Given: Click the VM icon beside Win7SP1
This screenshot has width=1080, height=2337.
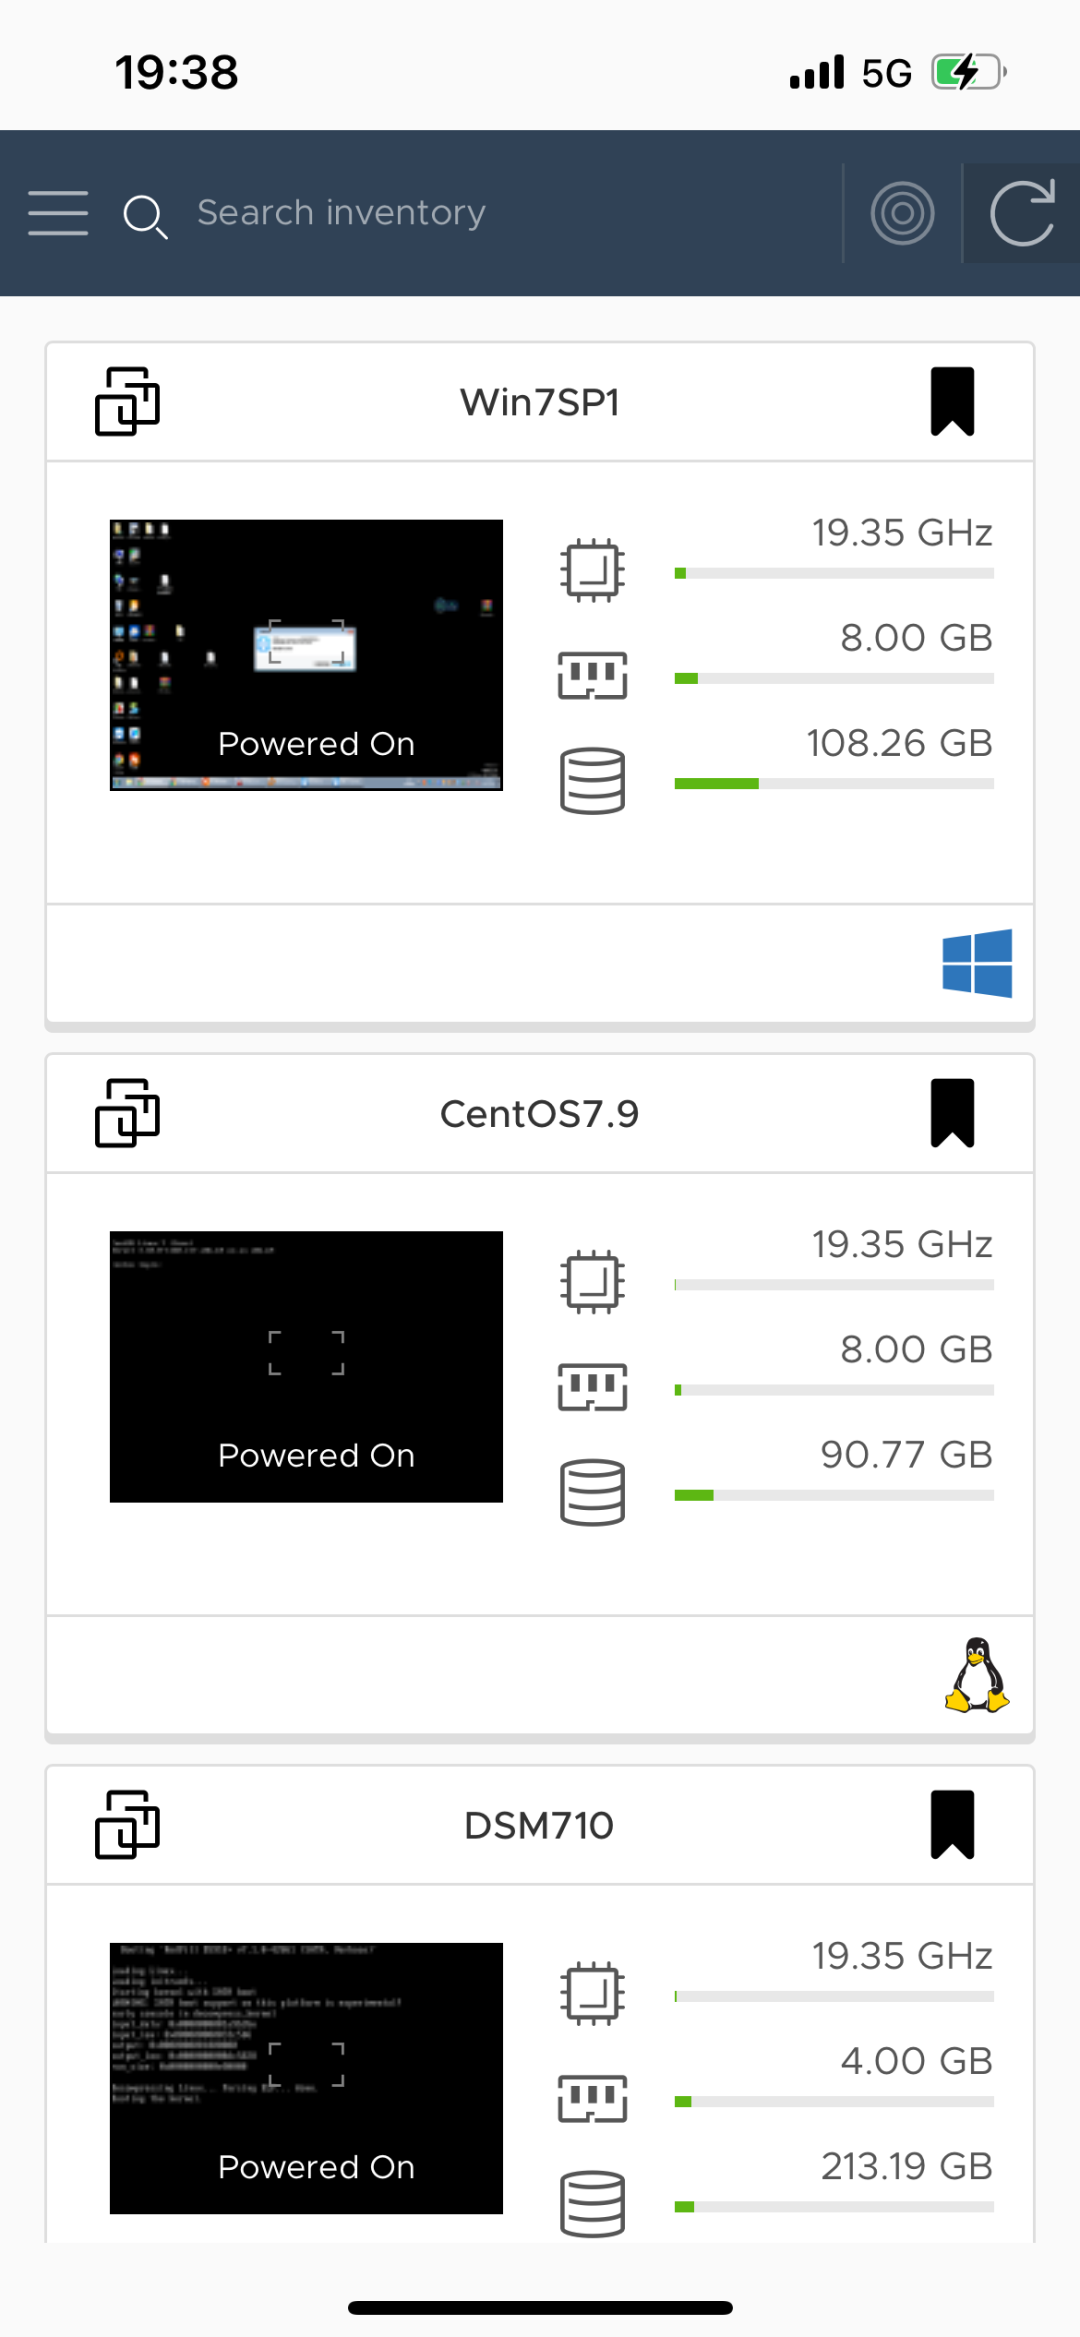Looking at the screenshot, I should (127, 402).
